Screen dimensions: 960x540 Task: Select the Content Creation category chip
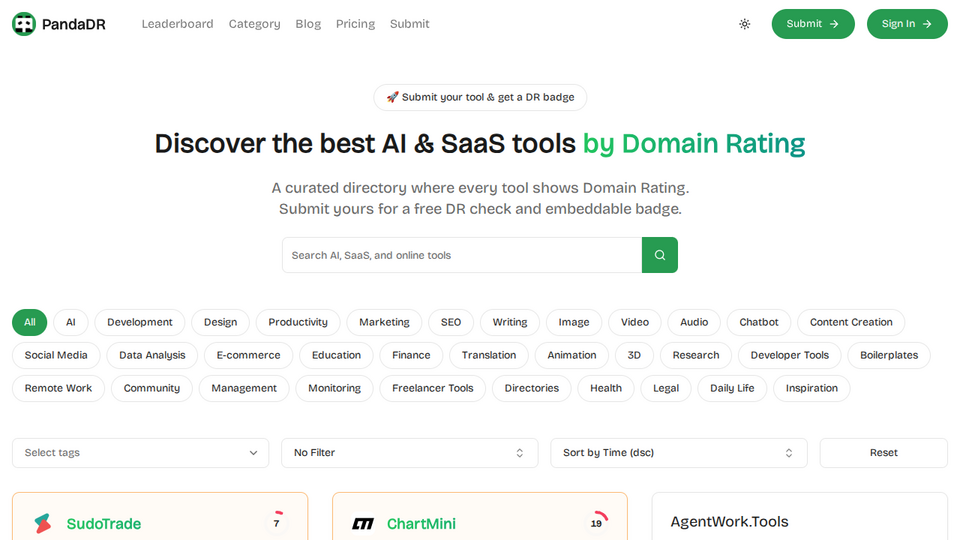851,322
